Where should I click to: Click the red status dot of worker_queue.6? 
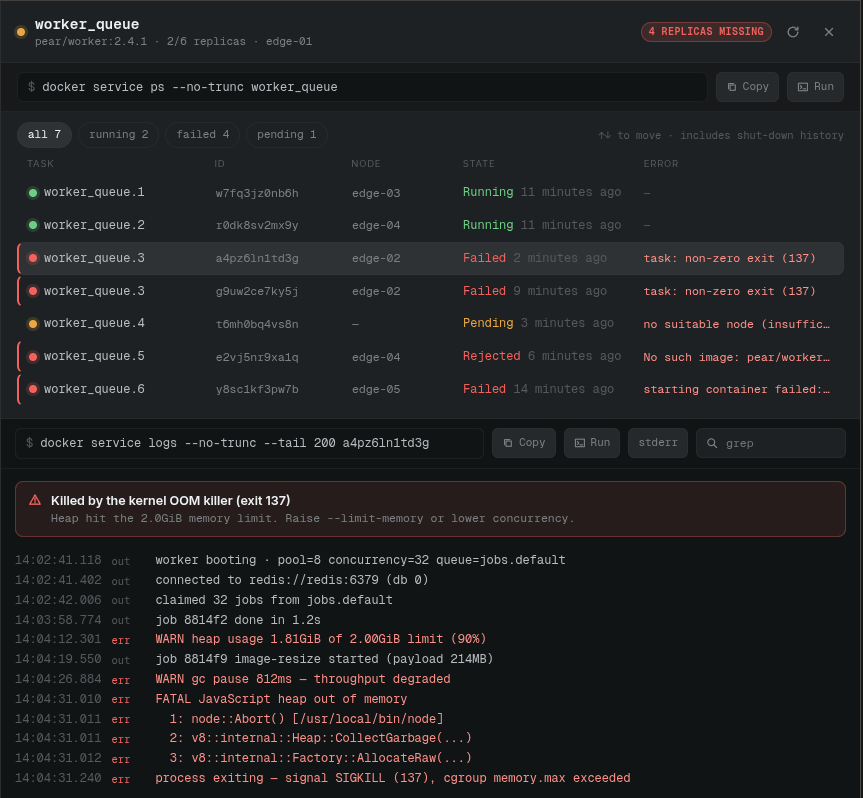[33, 389]
